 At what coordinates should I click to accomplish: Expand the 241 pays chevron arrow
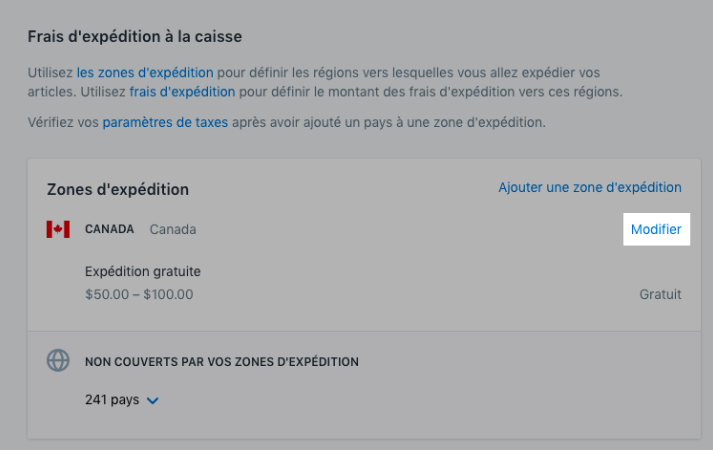153,401
